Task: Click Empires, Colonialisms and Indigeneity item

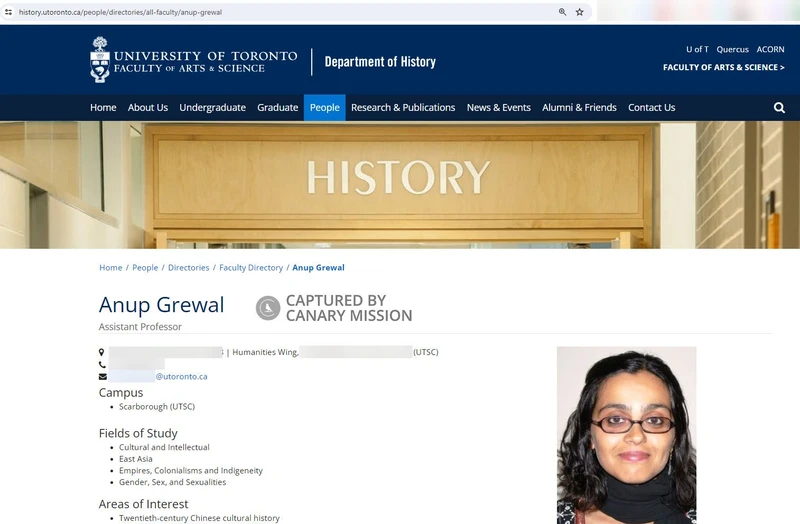Action: 191,470
